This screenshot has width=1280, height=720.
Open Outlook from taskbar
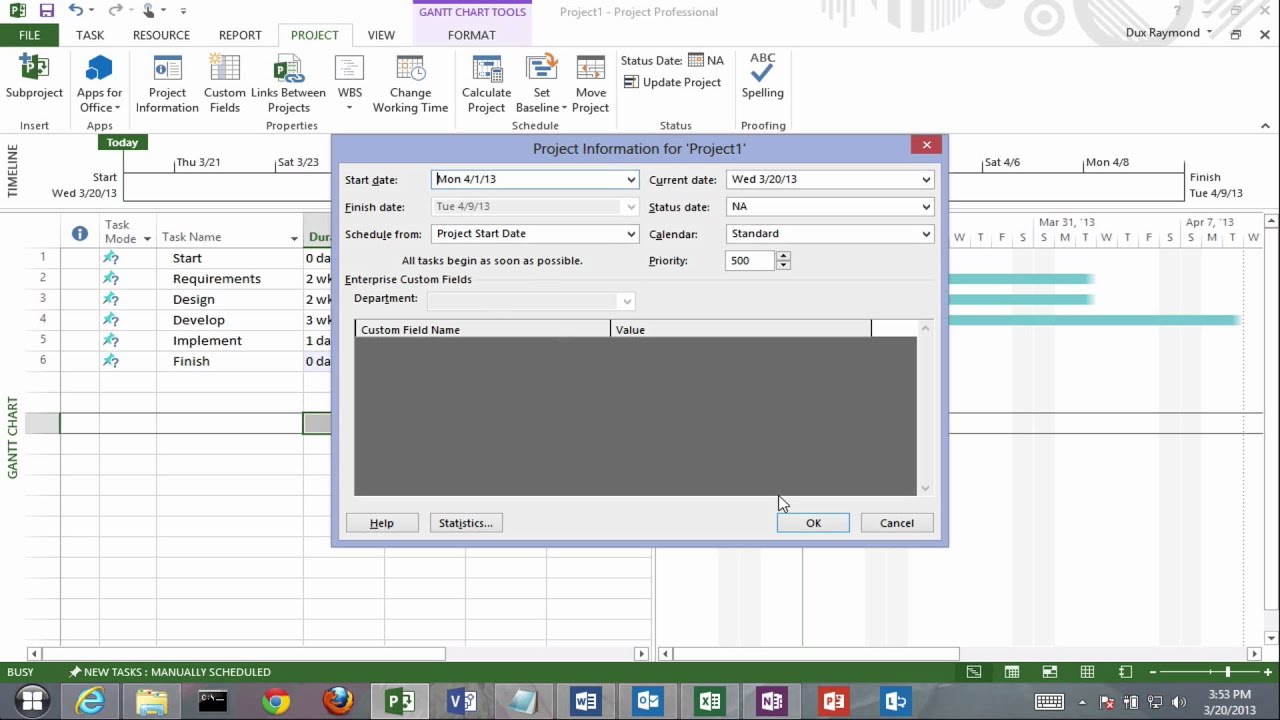pyautogui.click(x=648, y=701)
